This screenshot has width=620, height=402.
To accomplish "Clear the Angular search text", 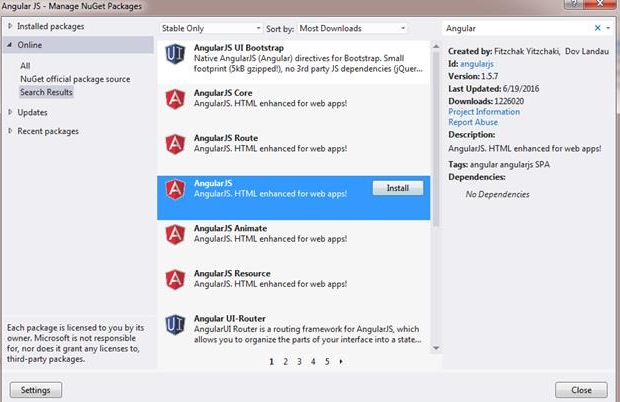I will pos(597,28).
